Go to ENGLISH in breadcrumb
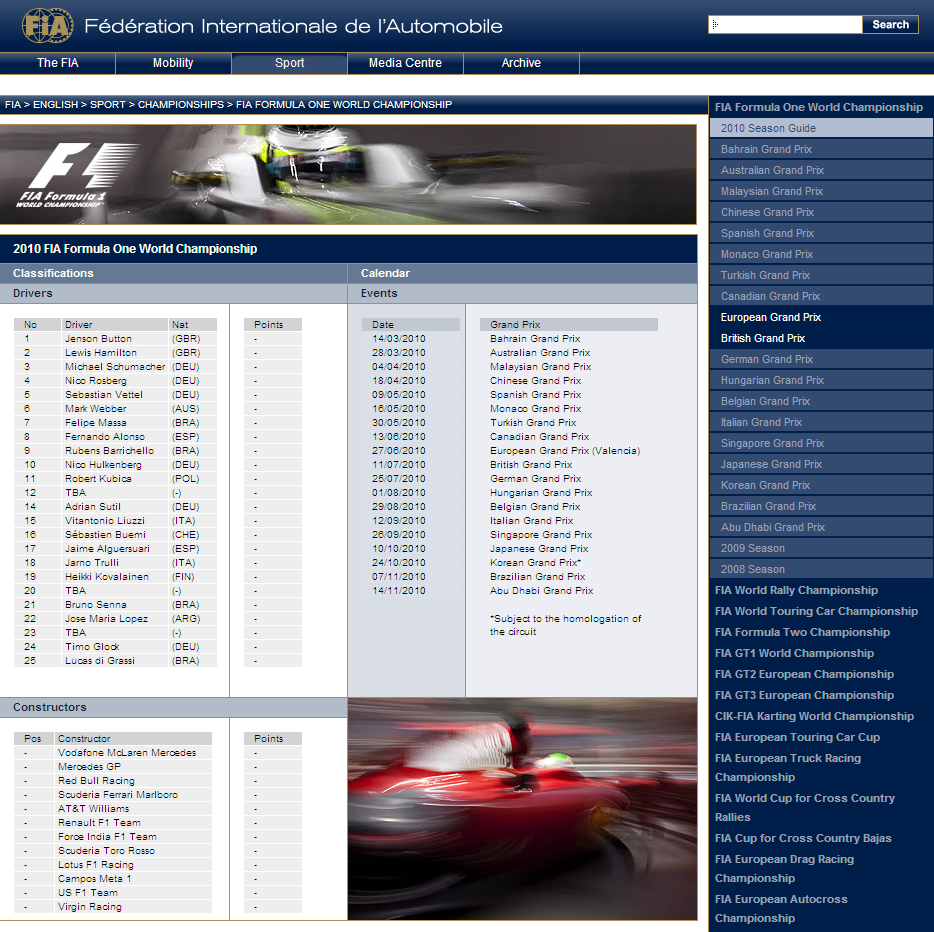The width and height of the screenshot is (934, 932). tap(55, 105)
